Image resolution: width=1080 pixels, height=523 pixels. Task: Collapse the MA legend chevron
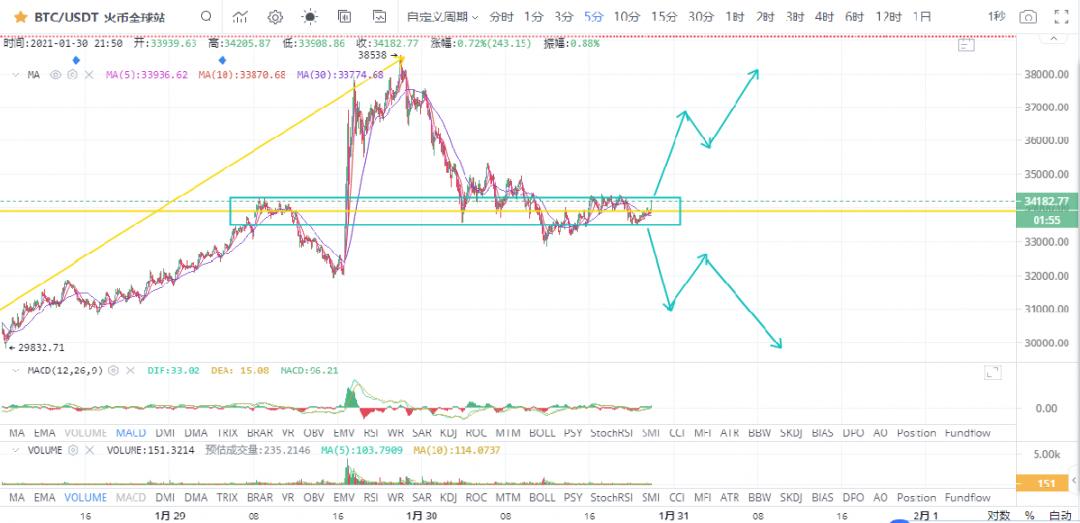(15, 74)
